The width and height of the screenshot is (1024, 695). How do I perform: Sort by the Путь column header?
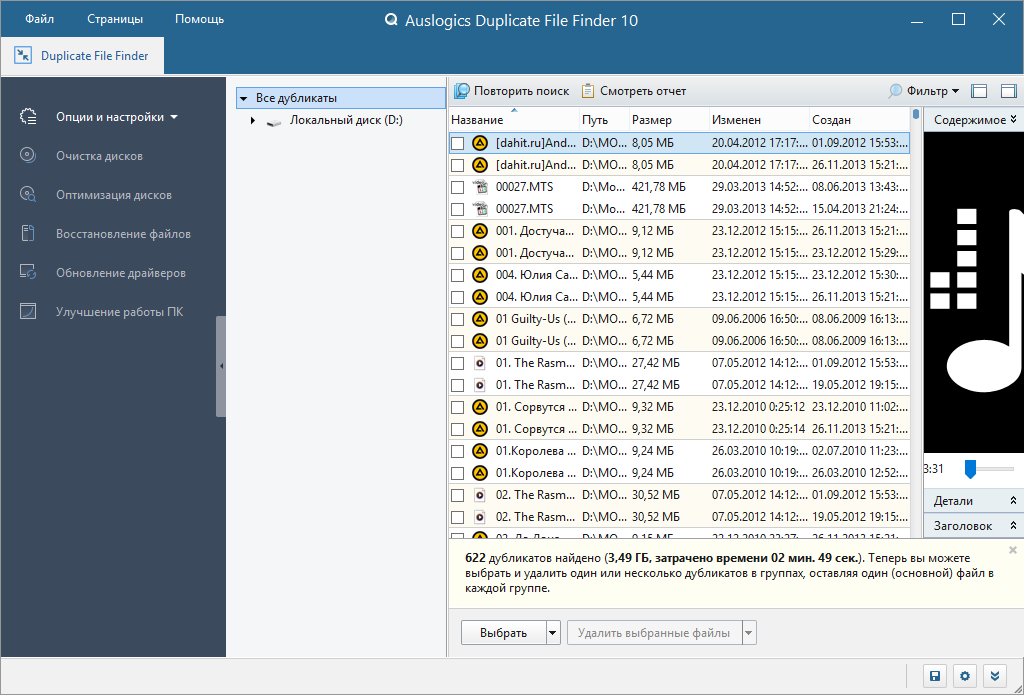tap(604, 120)
